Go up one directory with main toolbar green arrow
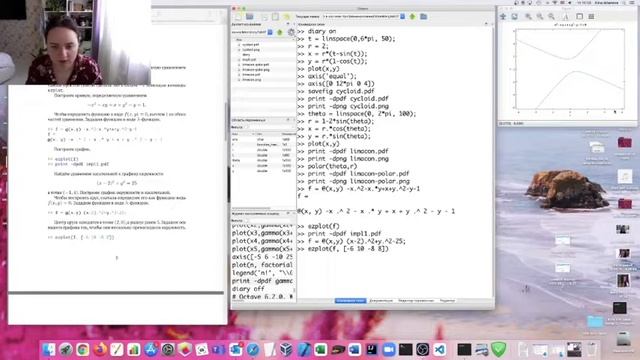The height and width of the screenshot is (360, 640). click(x=412, y=16)
